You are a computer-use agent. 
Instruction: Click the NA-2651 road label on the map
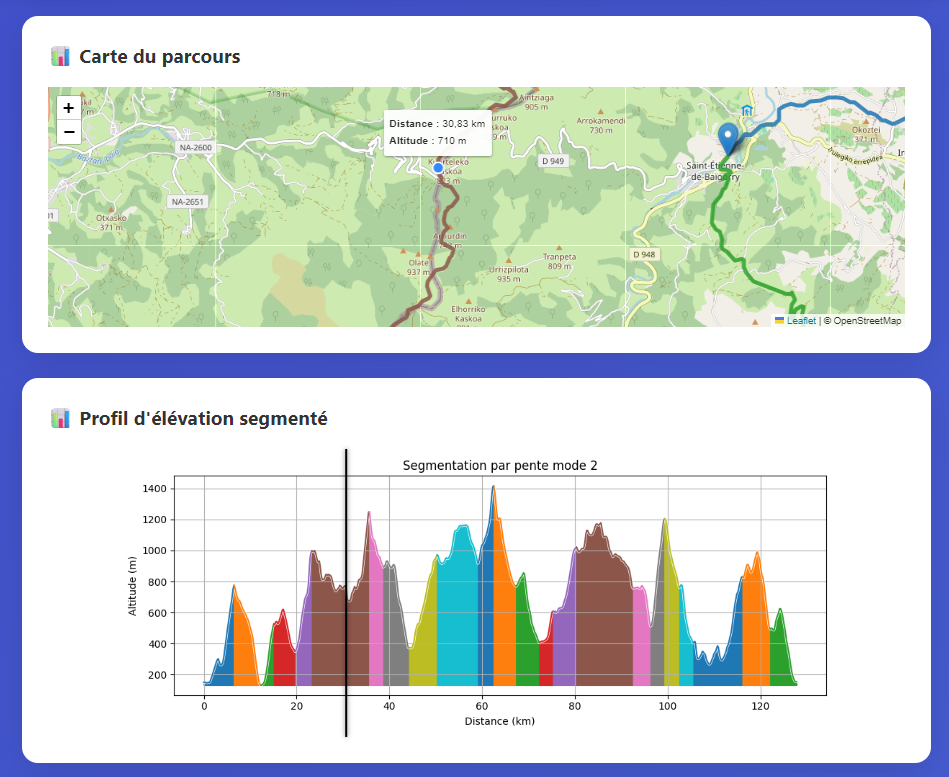188,202
